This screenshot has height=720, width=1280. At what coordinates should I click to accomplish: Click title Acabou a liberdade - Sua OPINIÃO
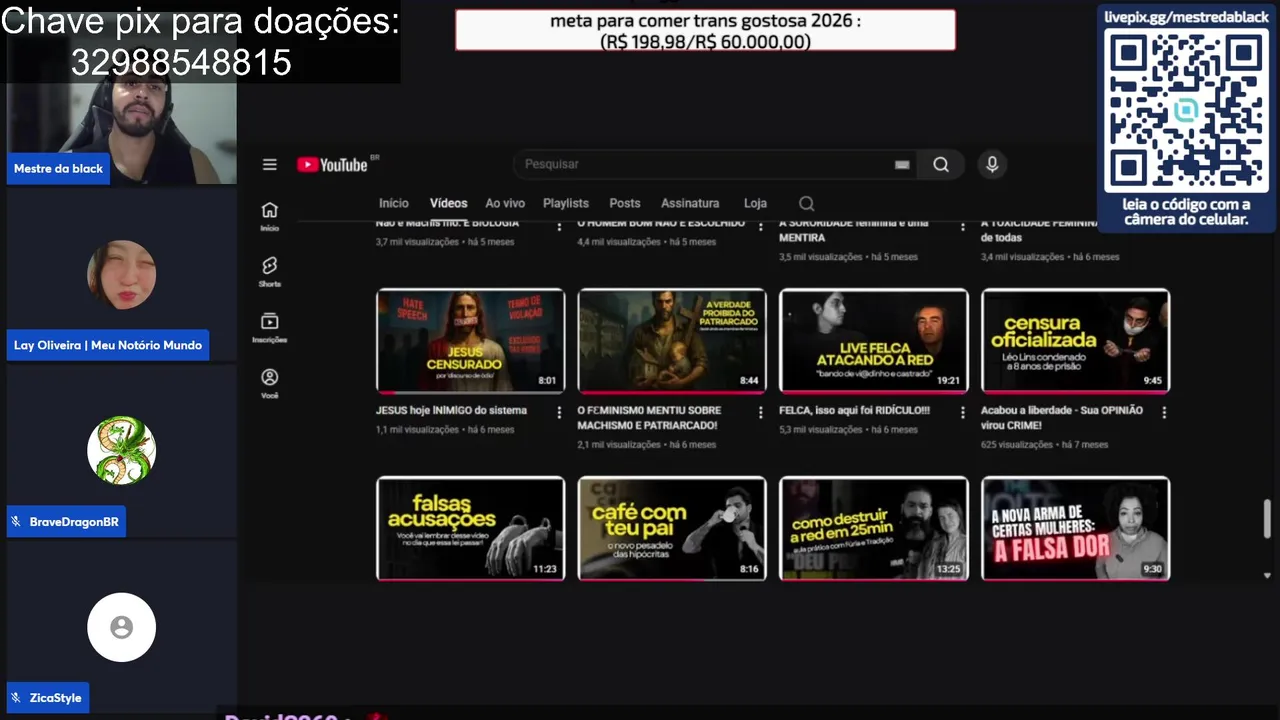click(1062, 418)
